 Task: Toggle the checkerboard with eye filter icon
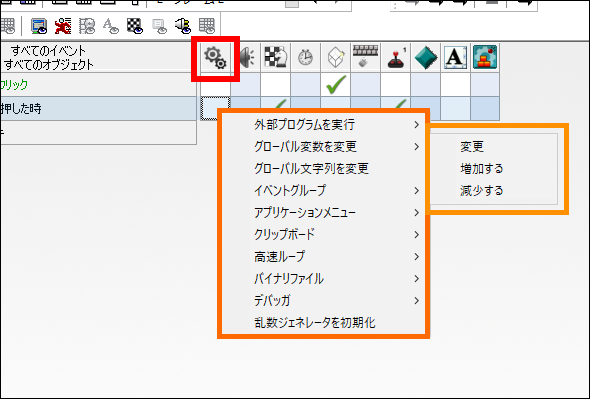pos(135,26)
